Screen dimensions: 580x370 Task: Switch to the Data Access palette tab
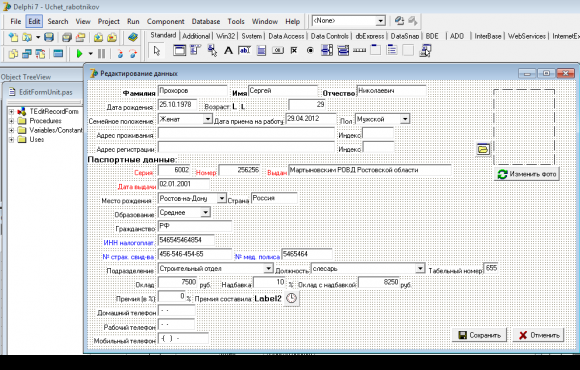pyautogui.click(x=286, y=36)
